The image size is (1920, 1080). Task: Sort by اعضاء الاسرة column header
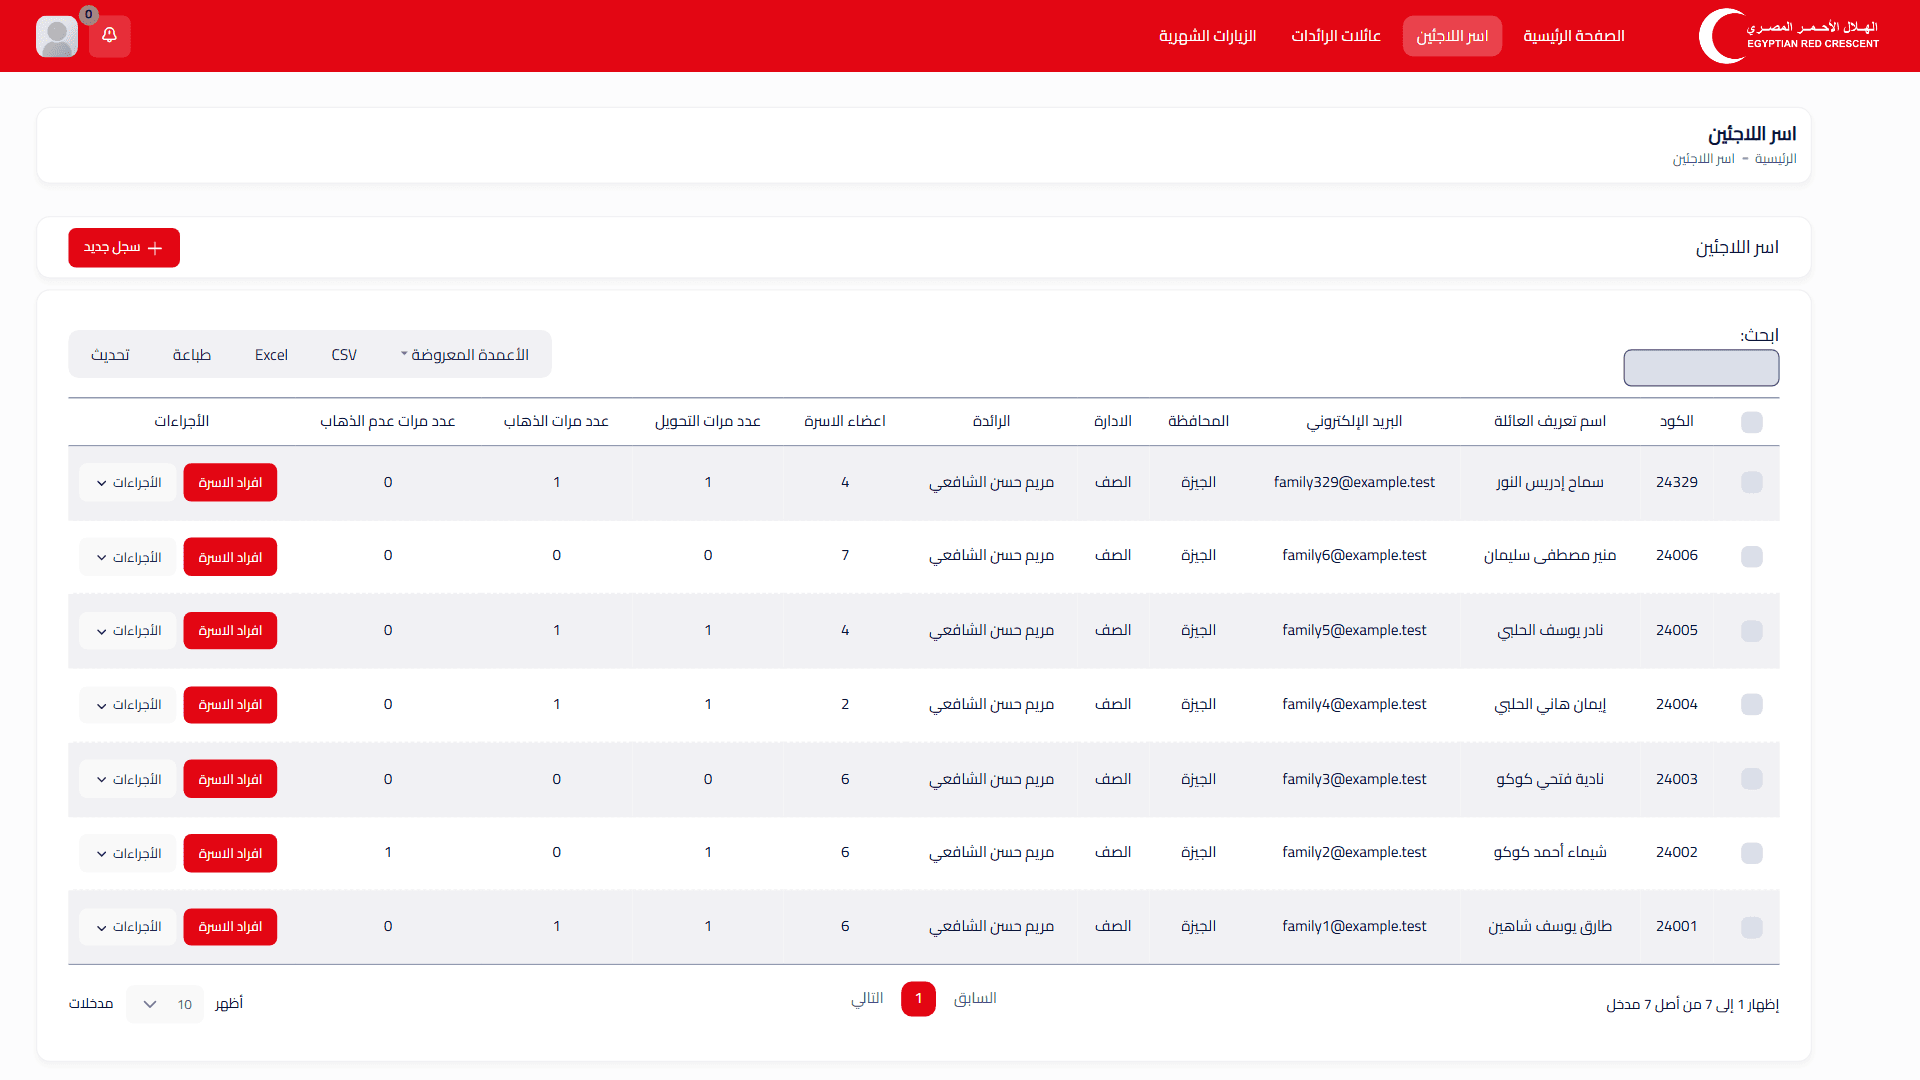point(845,421)
